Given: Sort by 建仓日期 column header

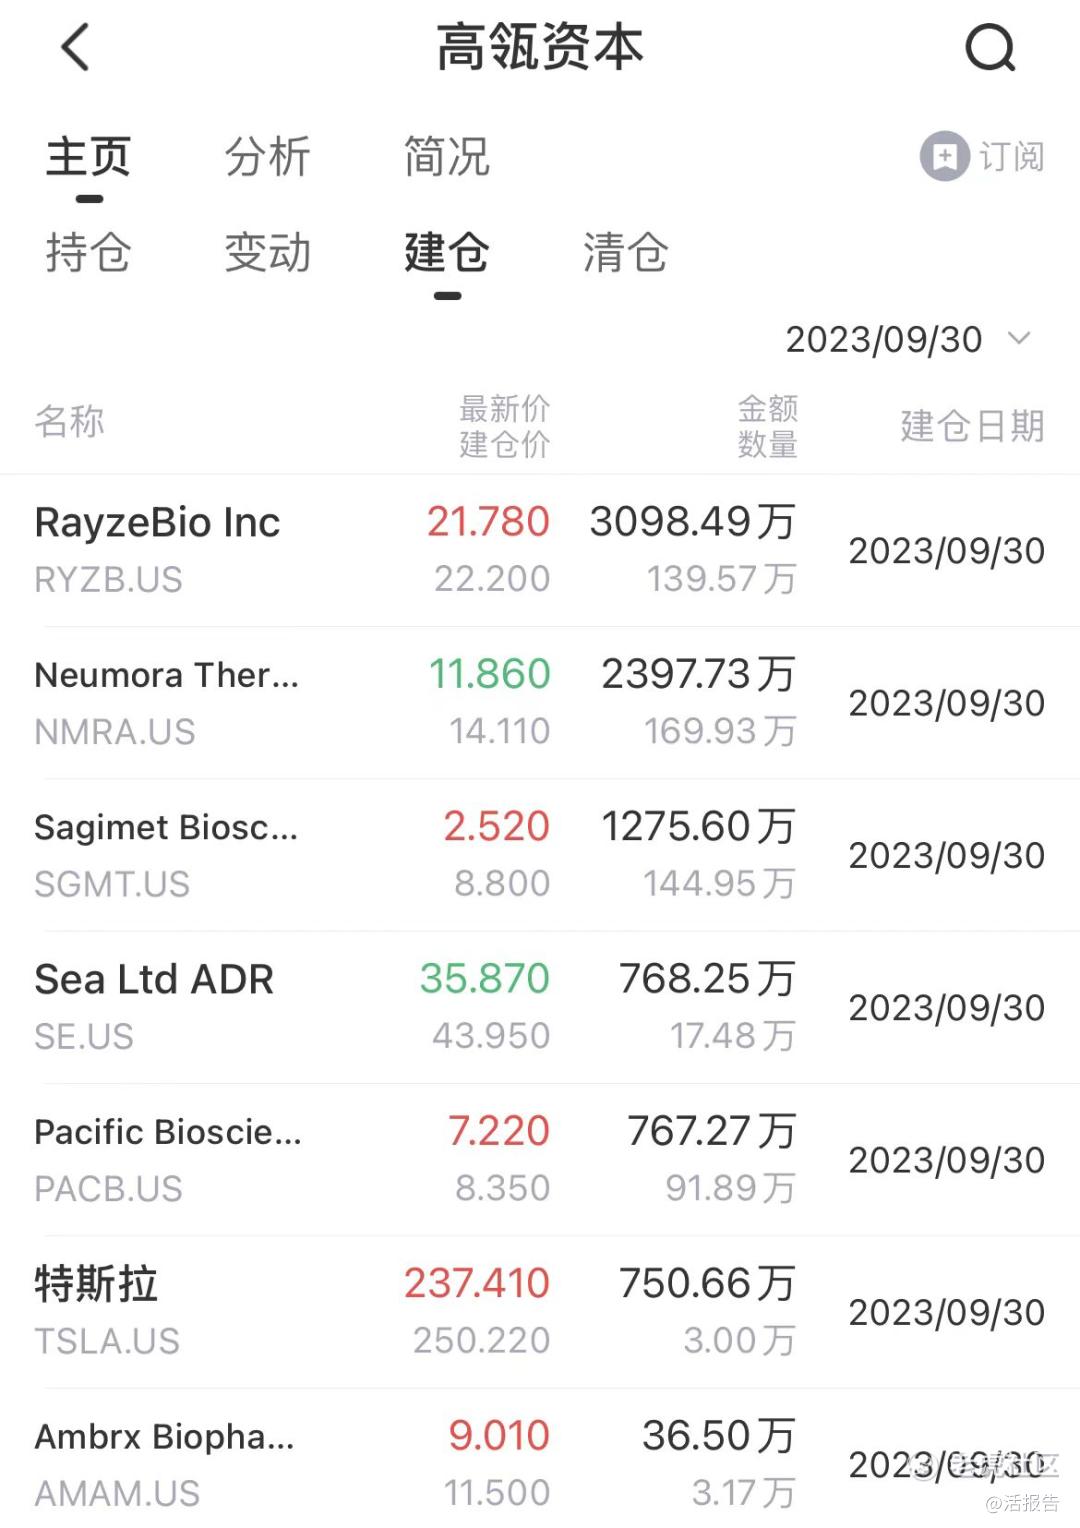Looking at the screenshot, I should 972,426.
